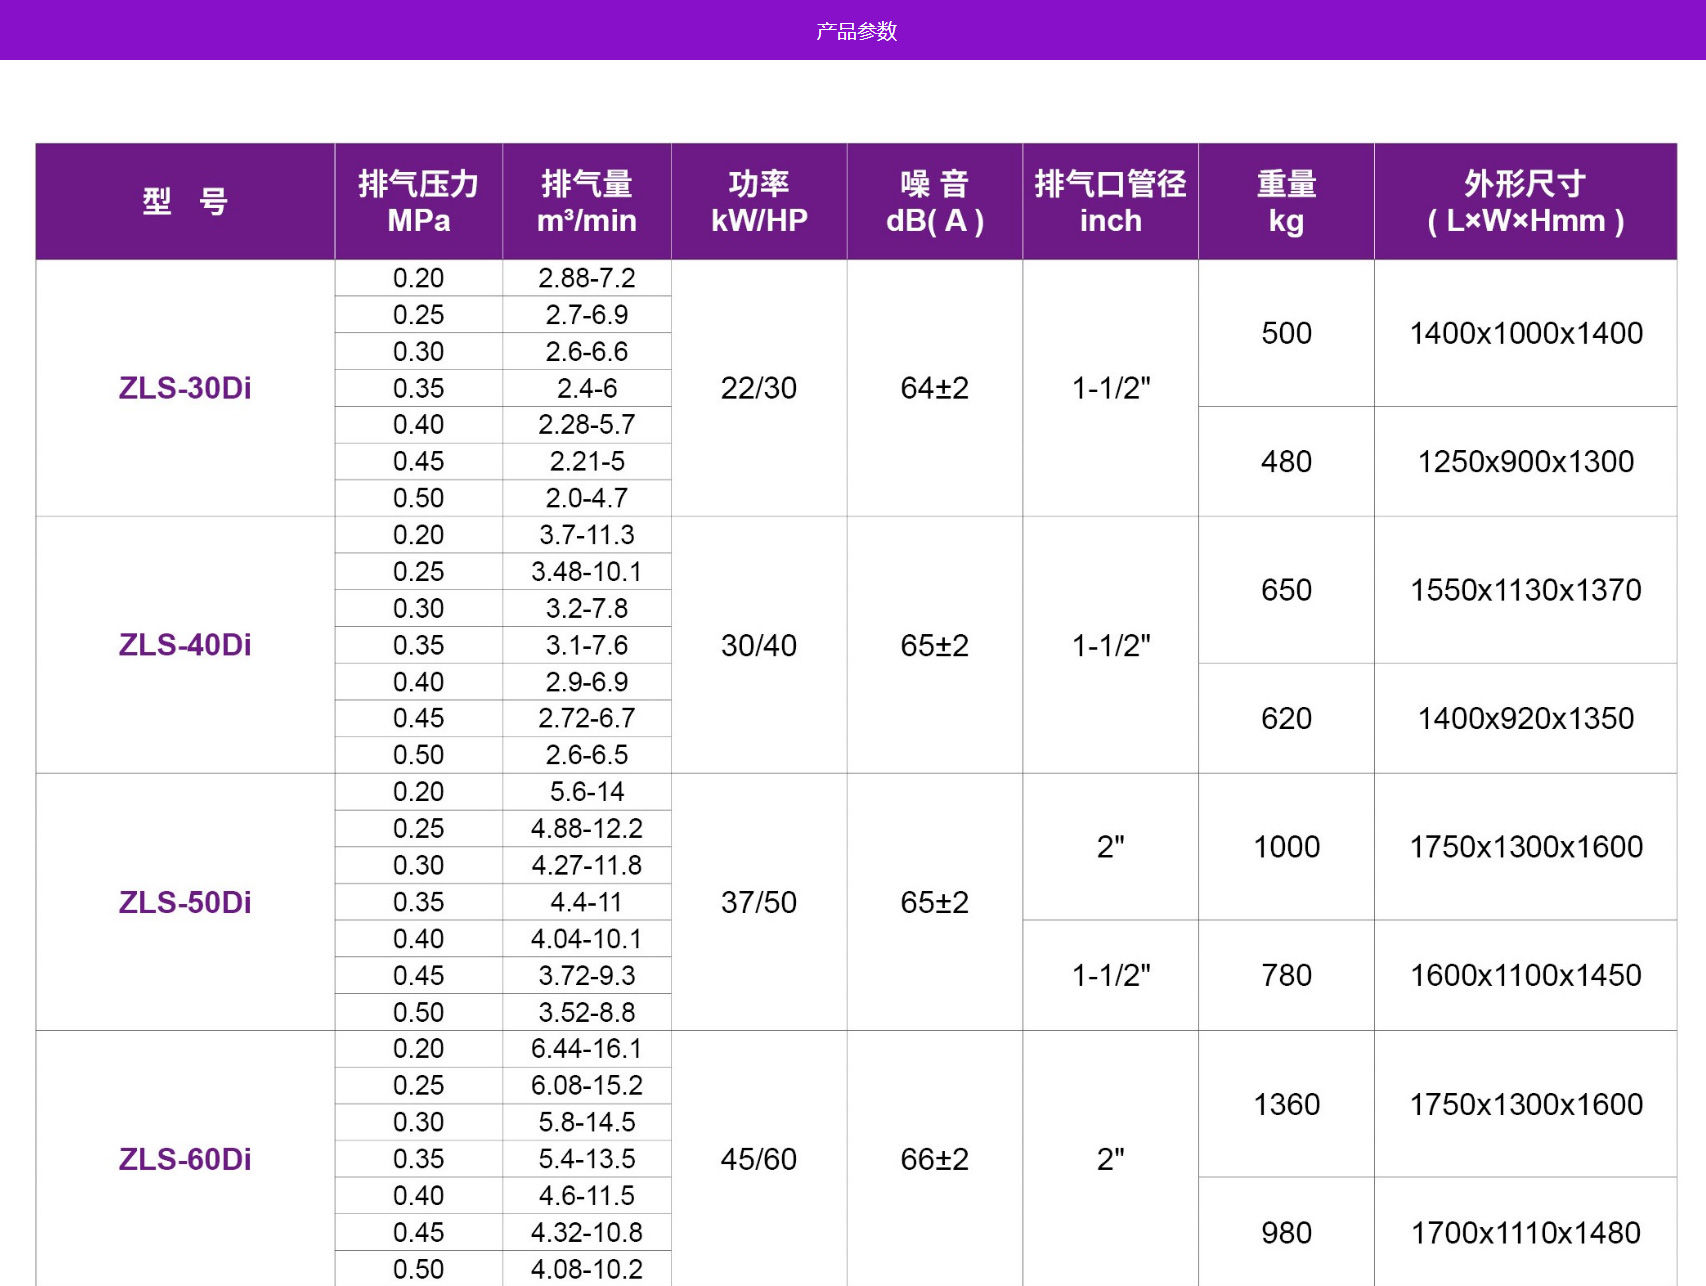The width and height of the screenshot is (1706, 1286).
Task: Click the 1600x1100x1450 dimension cell
Action: (x=1526, y=975)
